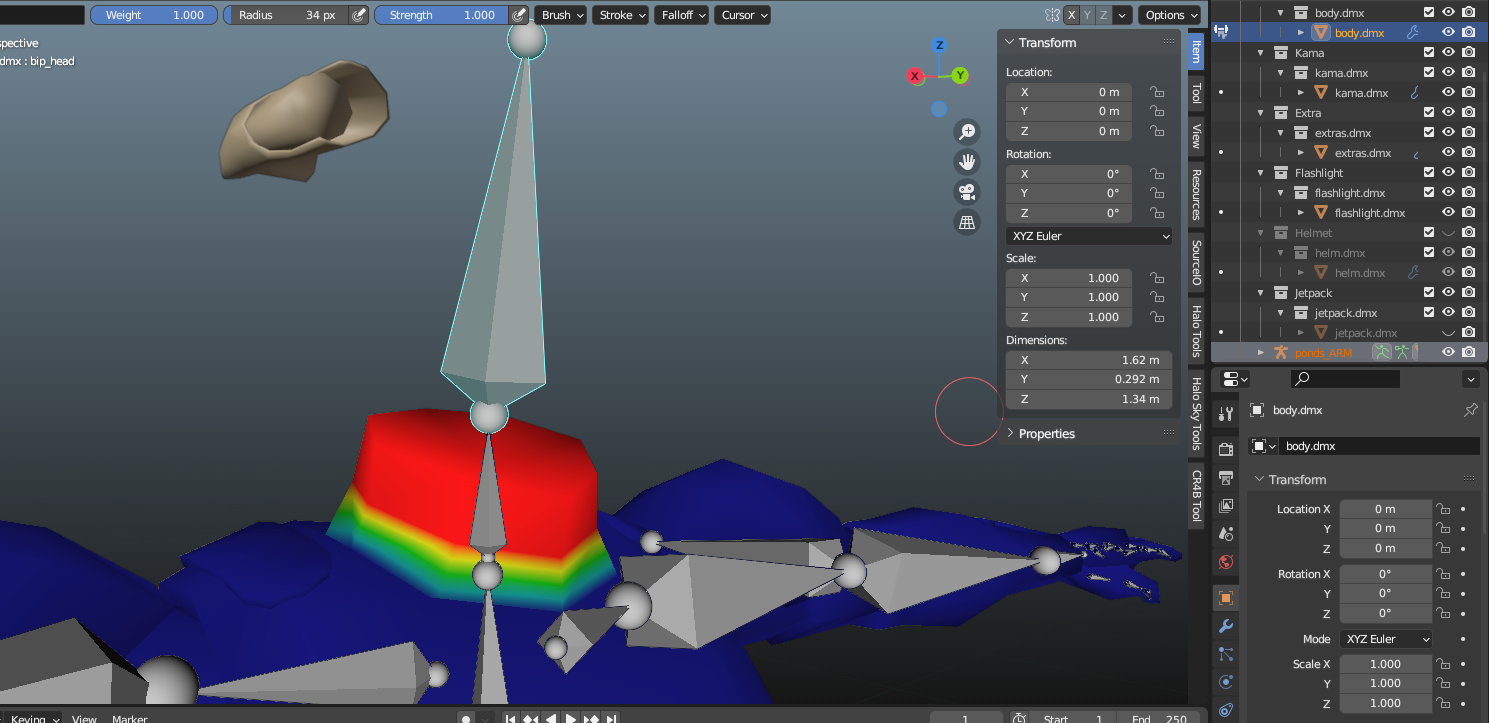Open the World properties tab
Screen dimensions: 1489x723
tap(1226, 562)
